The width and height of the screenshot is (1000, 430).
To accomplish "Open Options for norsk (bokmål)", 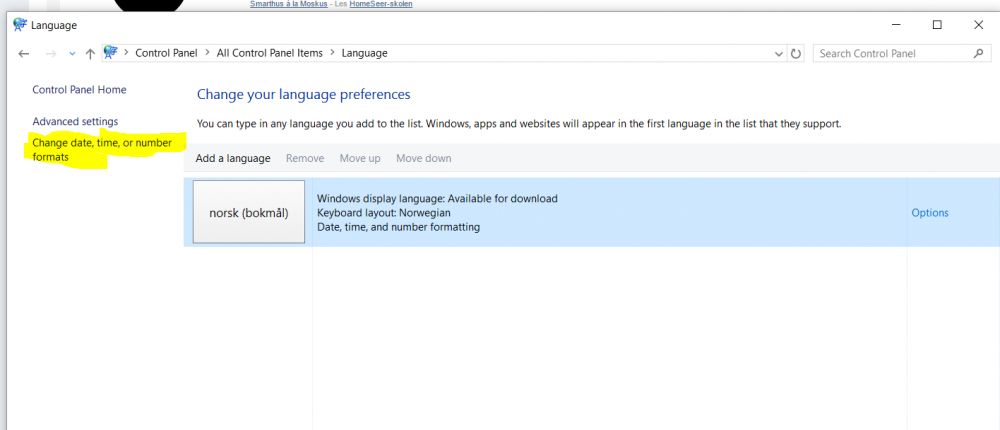I will (929, 213).
